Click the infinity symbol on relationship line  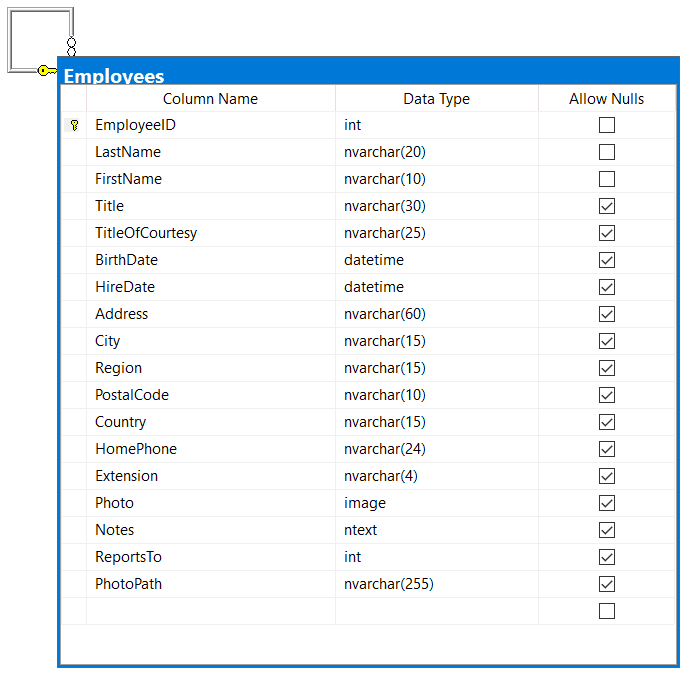71,45
